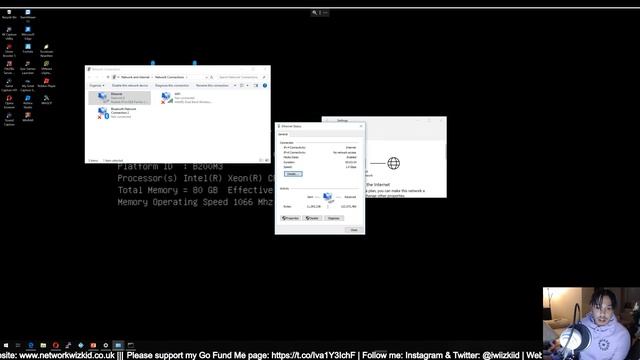
Task: Click the Disable button in Ethernet Status
Action: point(312,218)
